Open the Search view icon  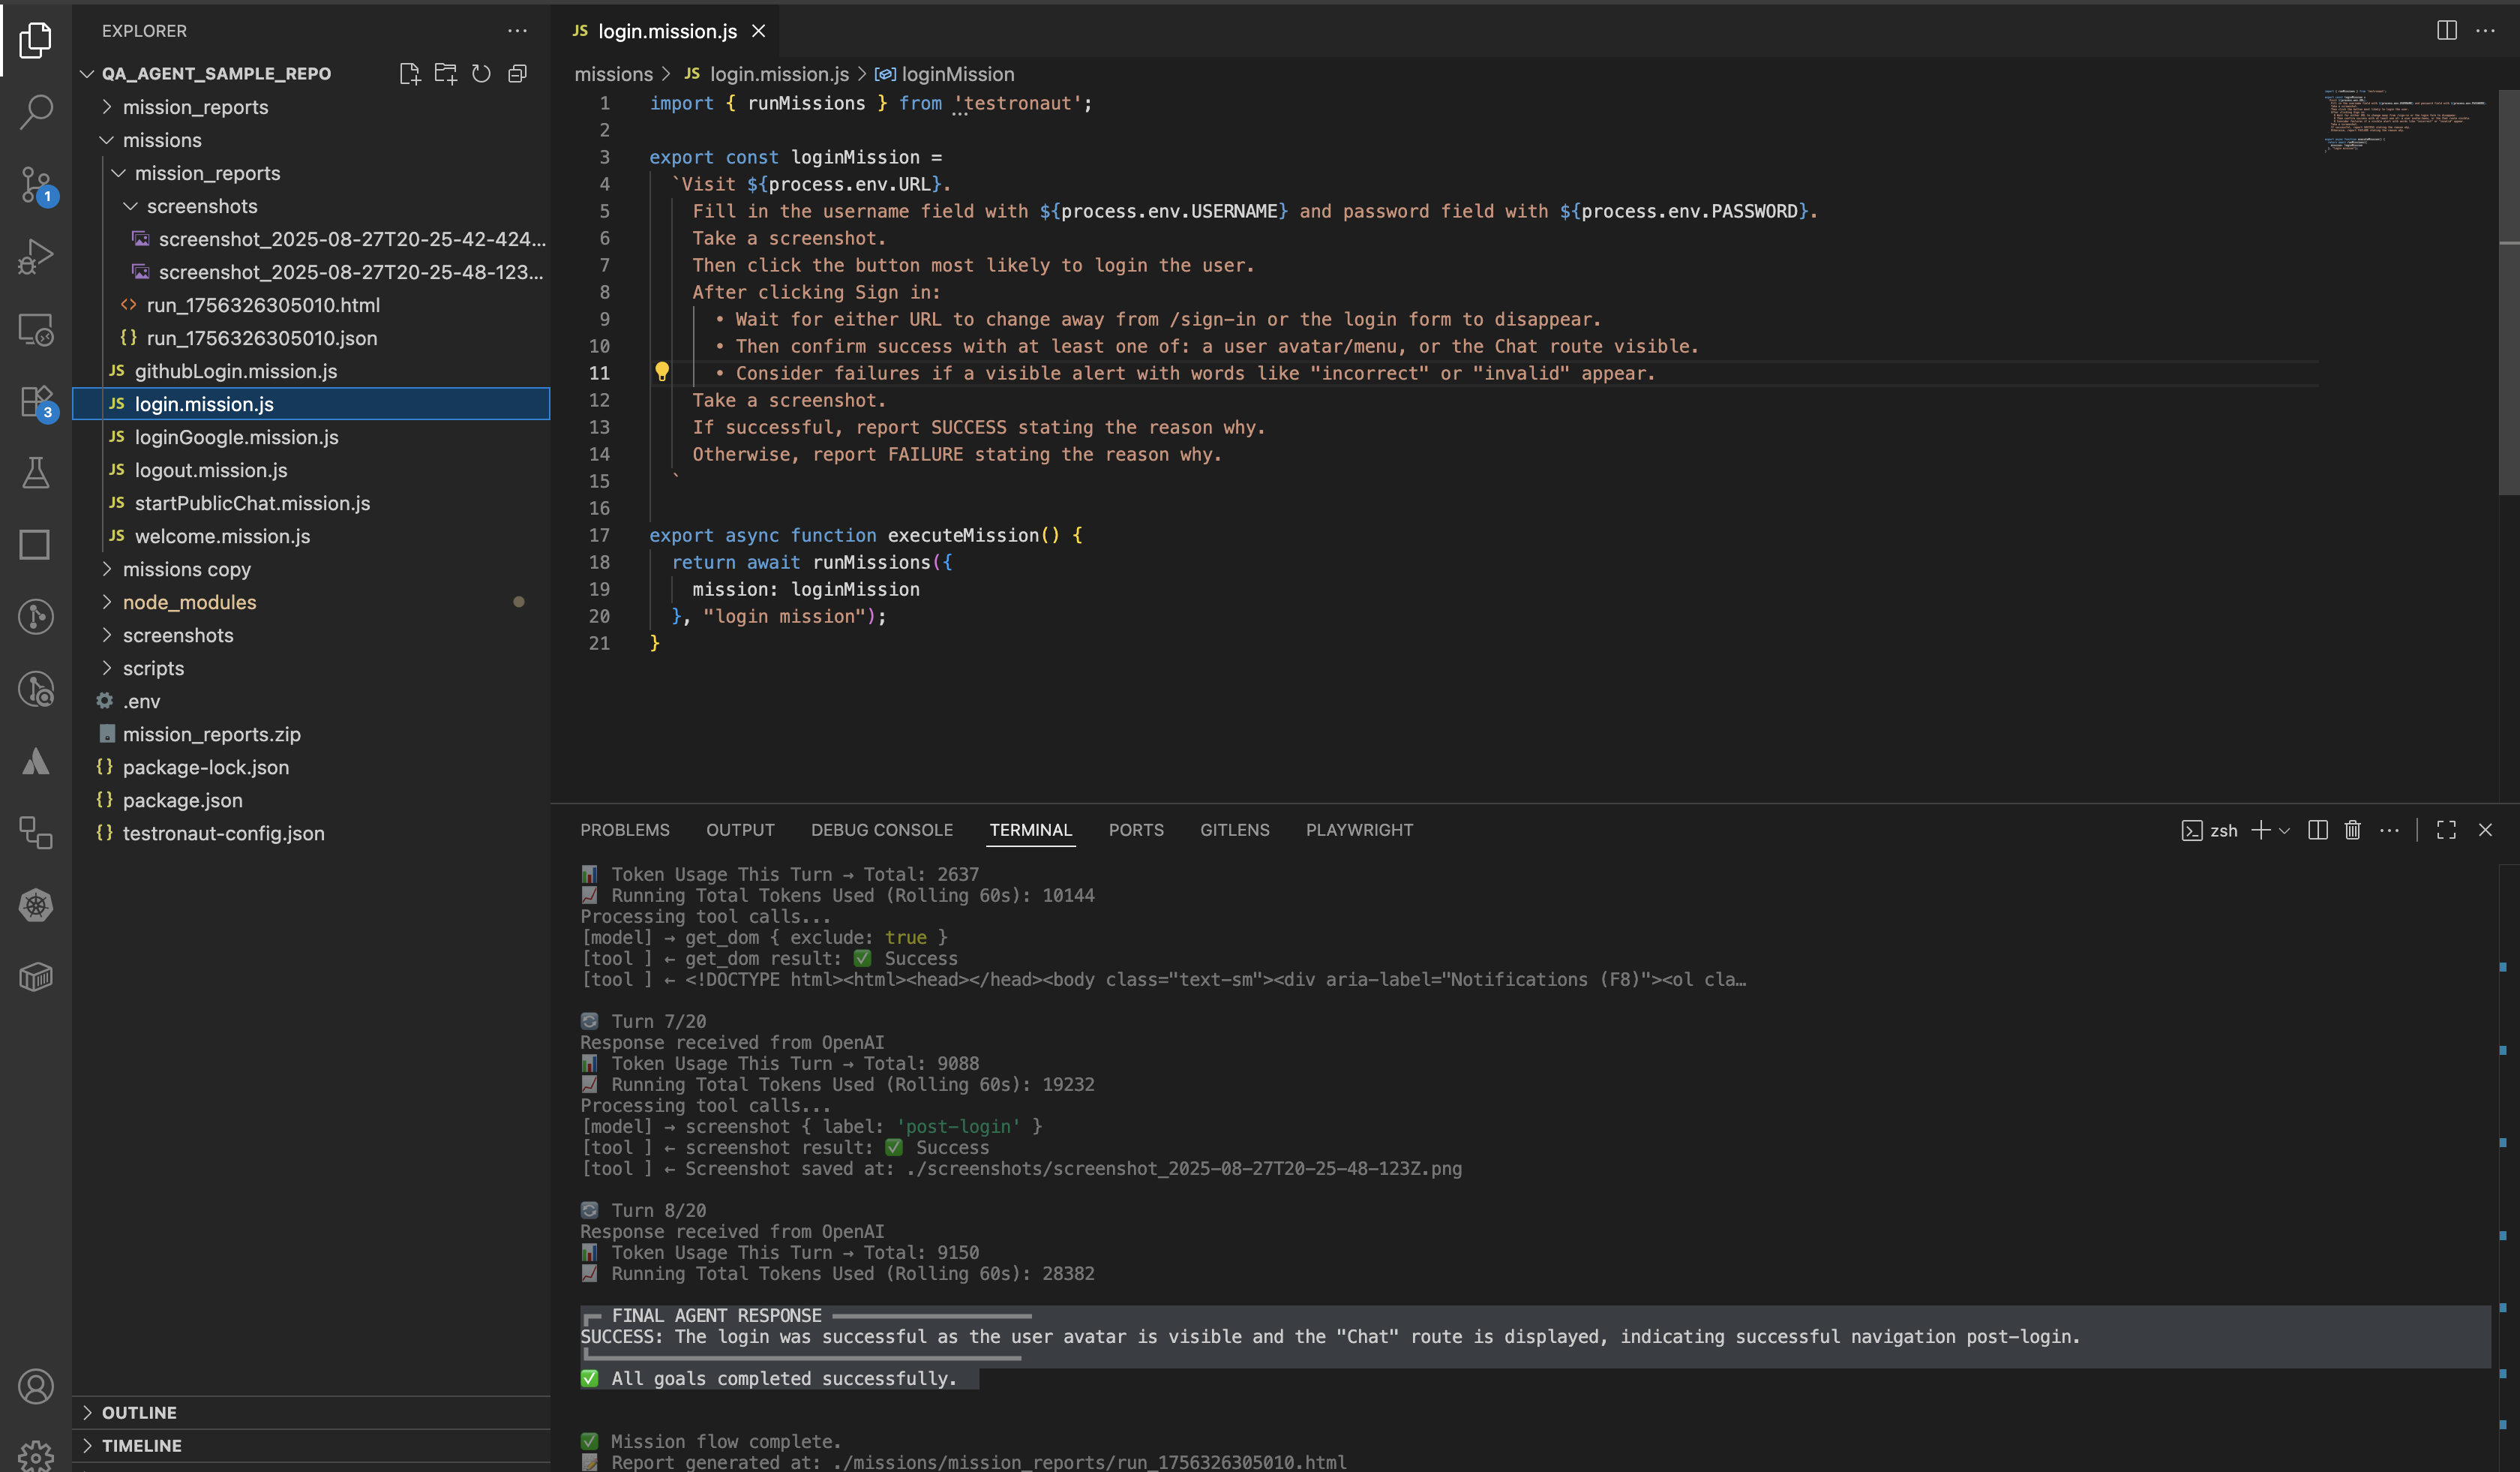point(36,112)
